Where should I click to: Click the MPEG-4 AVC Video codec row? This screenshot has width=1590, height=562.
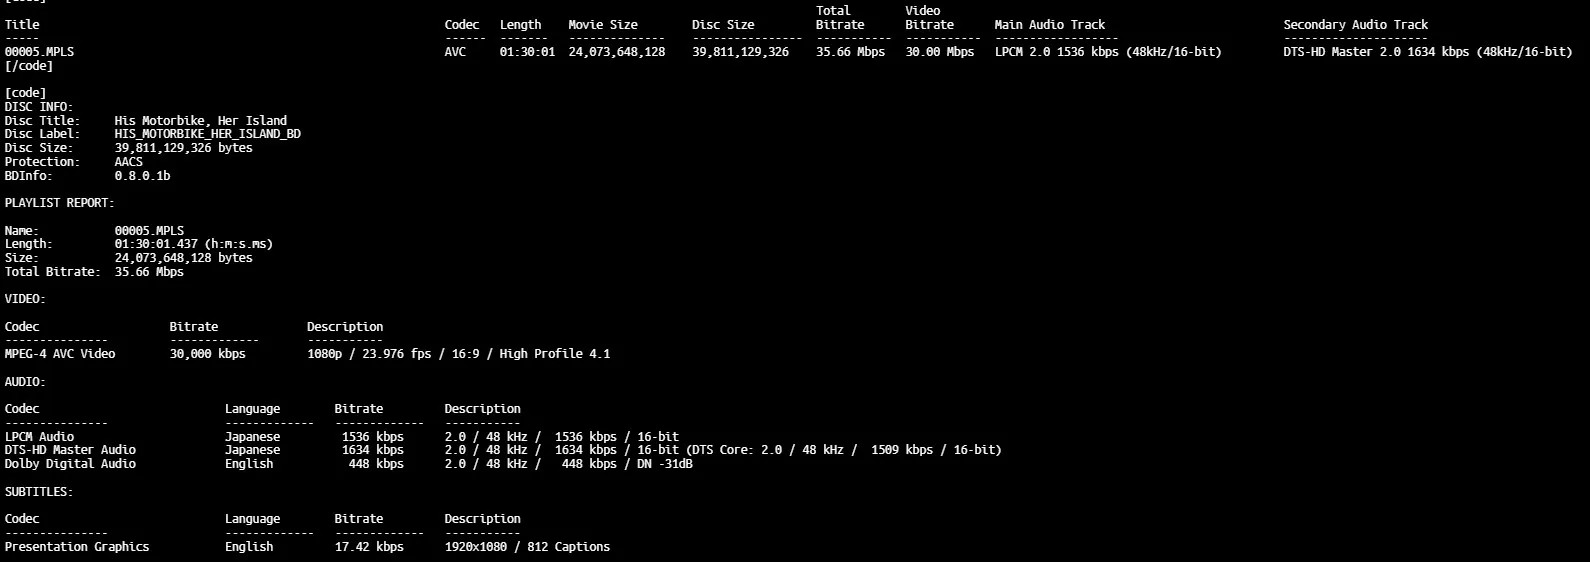60,354
